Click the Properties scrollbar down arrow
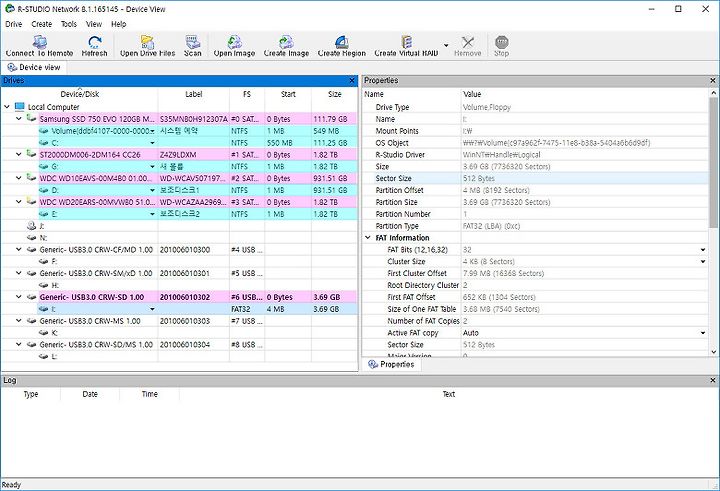The image size is (720, 491). 713,352
